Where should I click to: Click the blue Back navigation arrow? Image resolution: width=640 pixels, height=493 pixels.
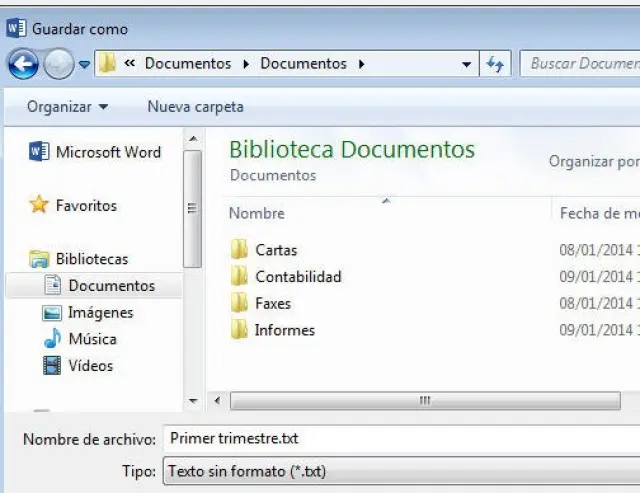tap(23, 64)
